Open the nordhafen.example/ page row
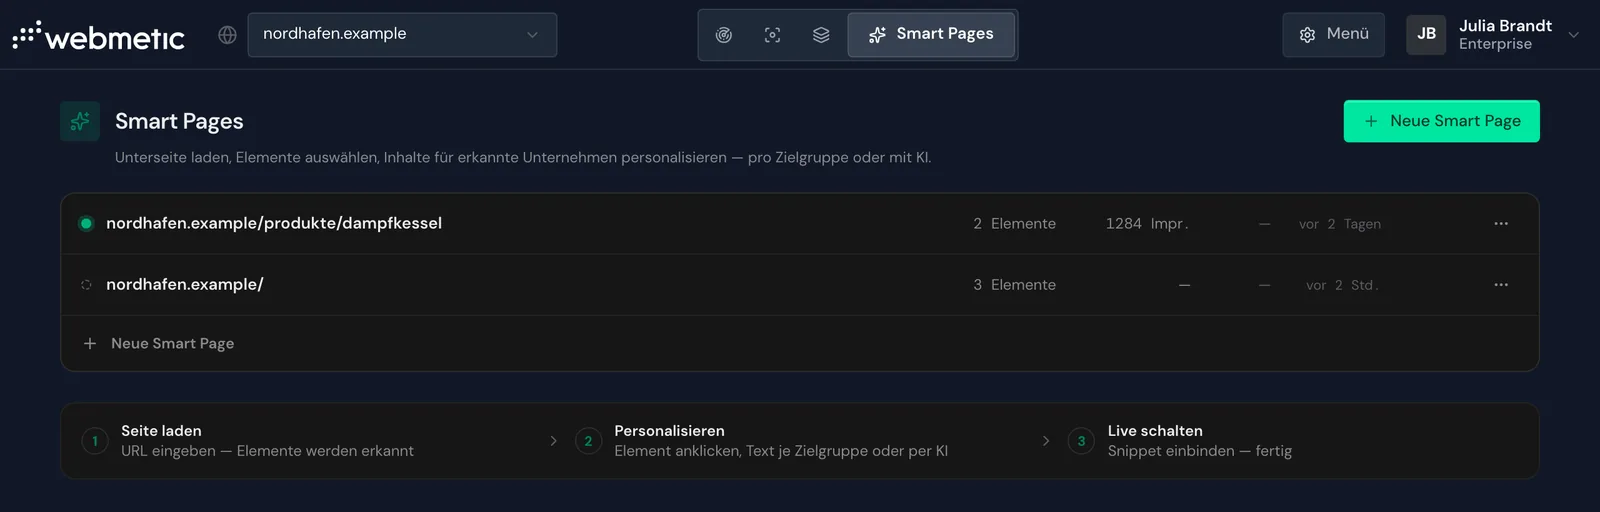Viewport: 1600px width, 512px height. [x=800, y=285]
